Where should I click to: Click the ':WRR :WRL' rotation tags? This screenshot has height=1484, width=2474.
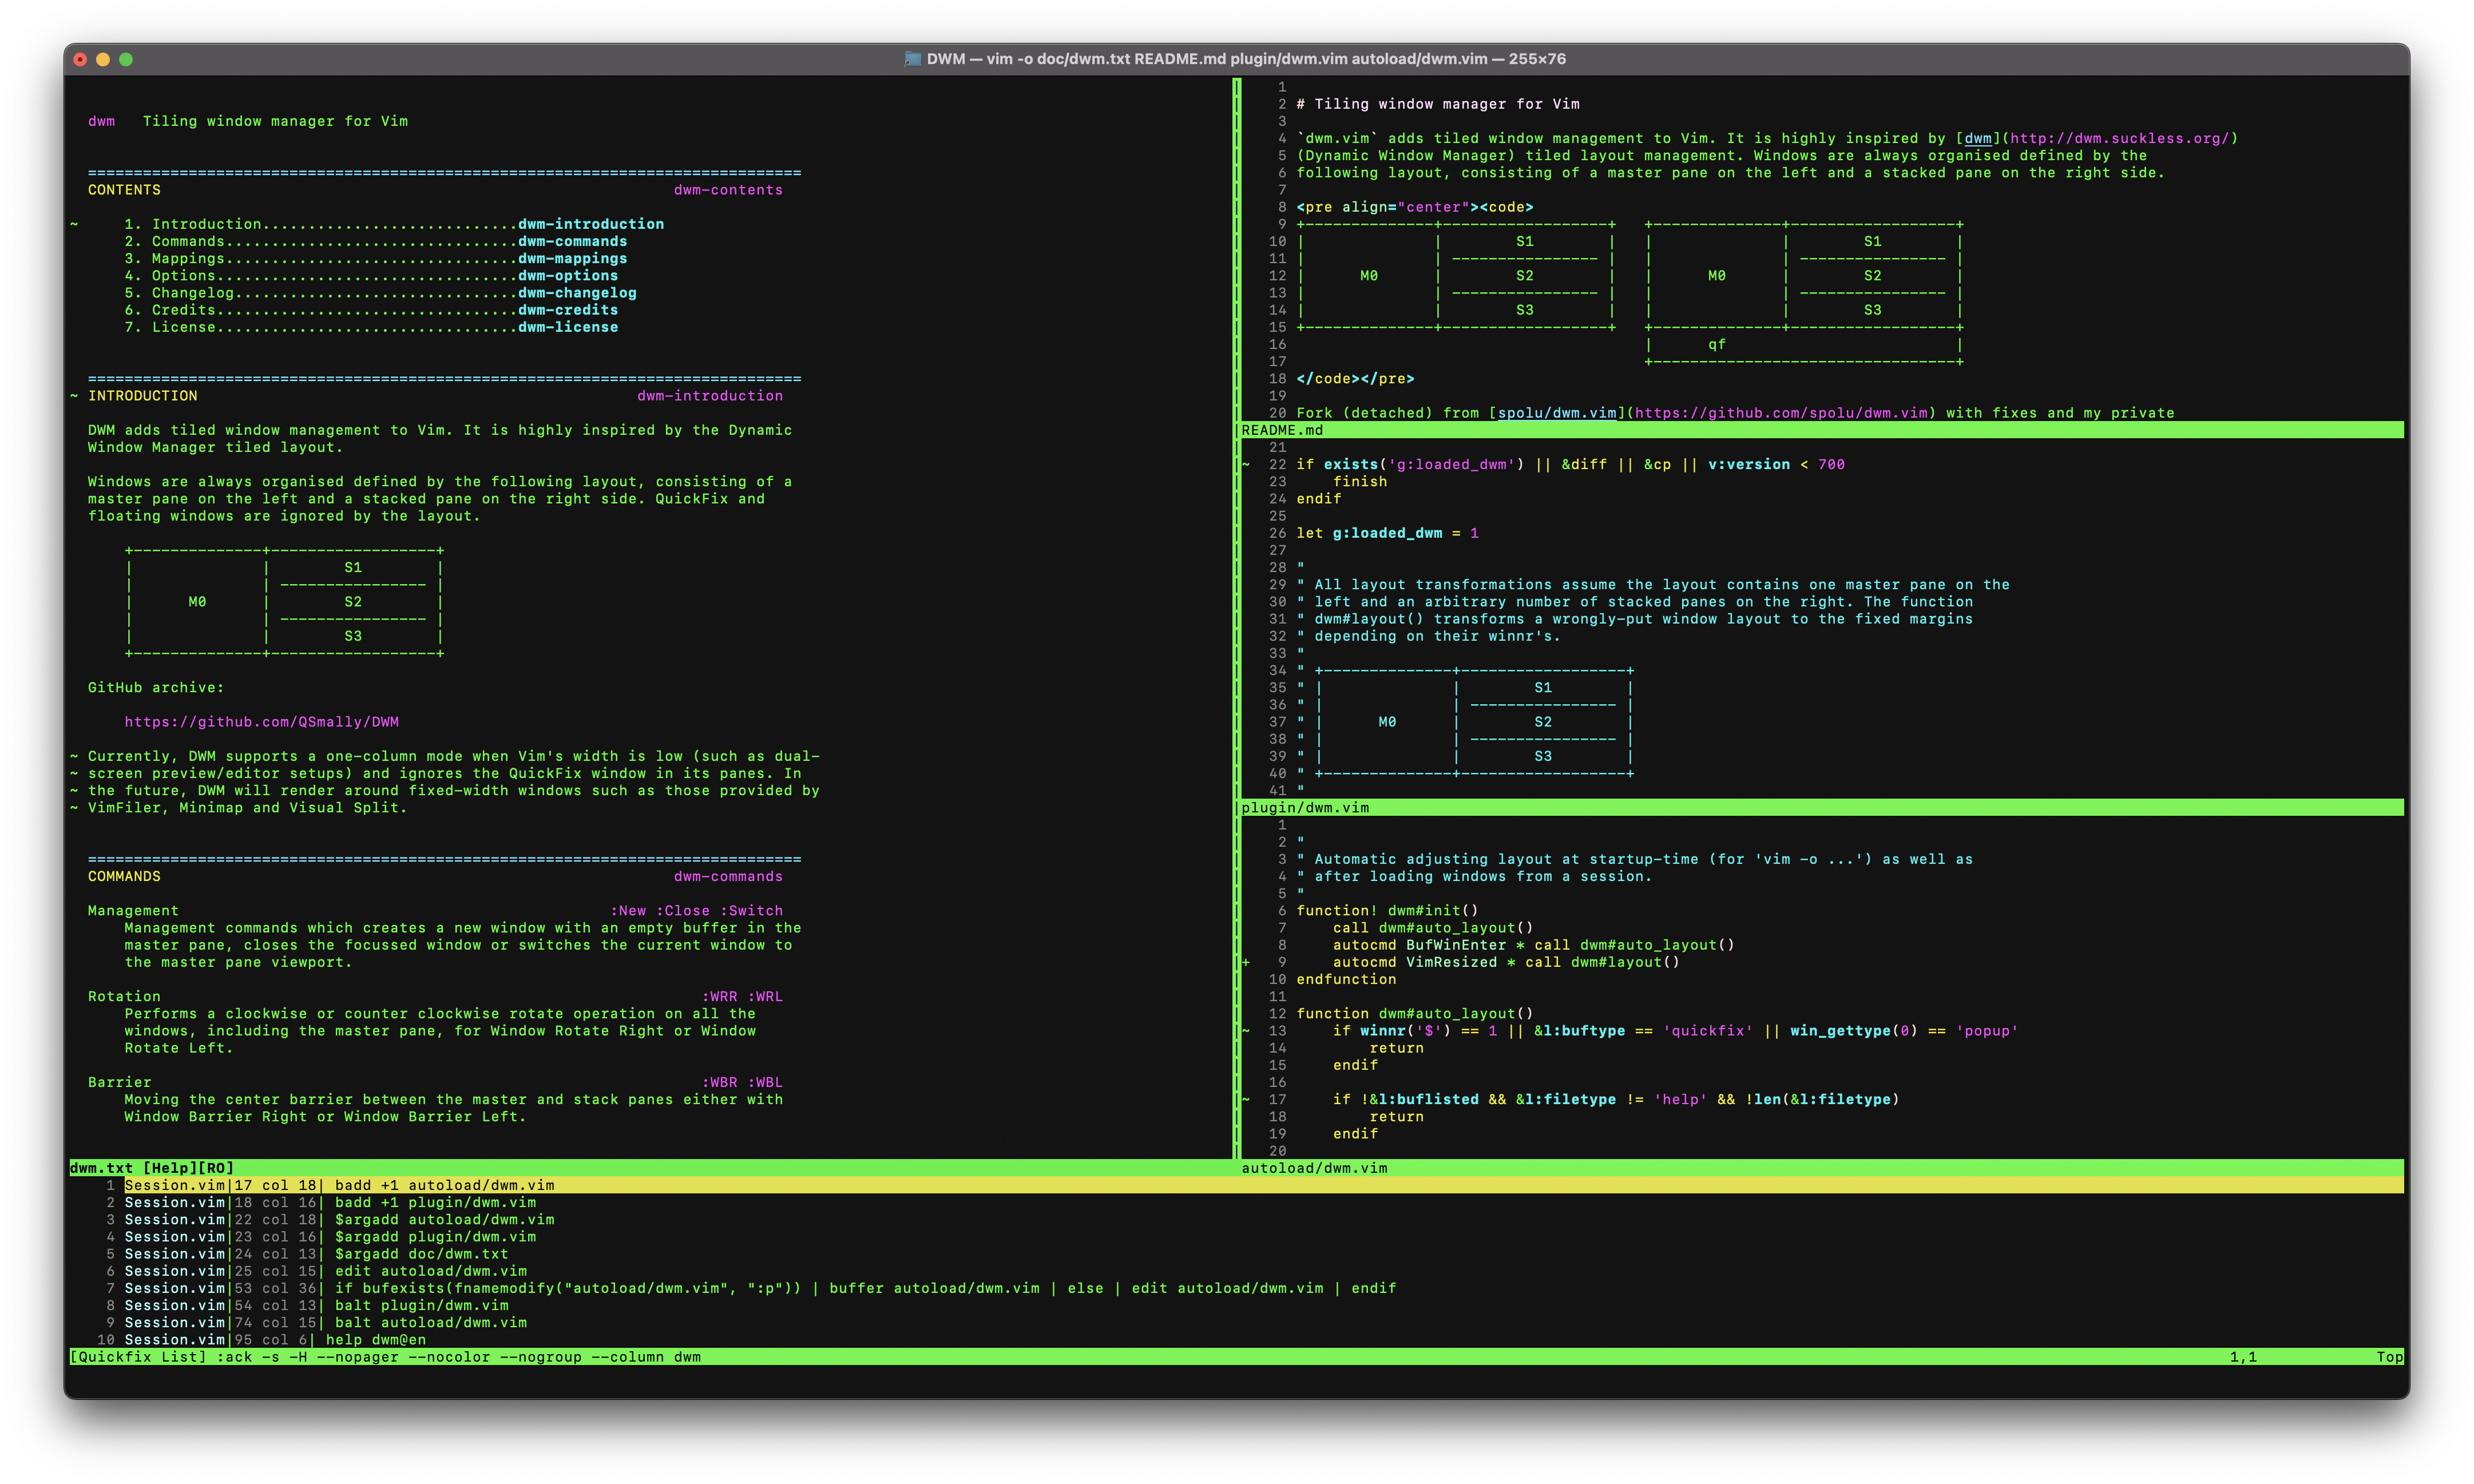tap(742, 996)
